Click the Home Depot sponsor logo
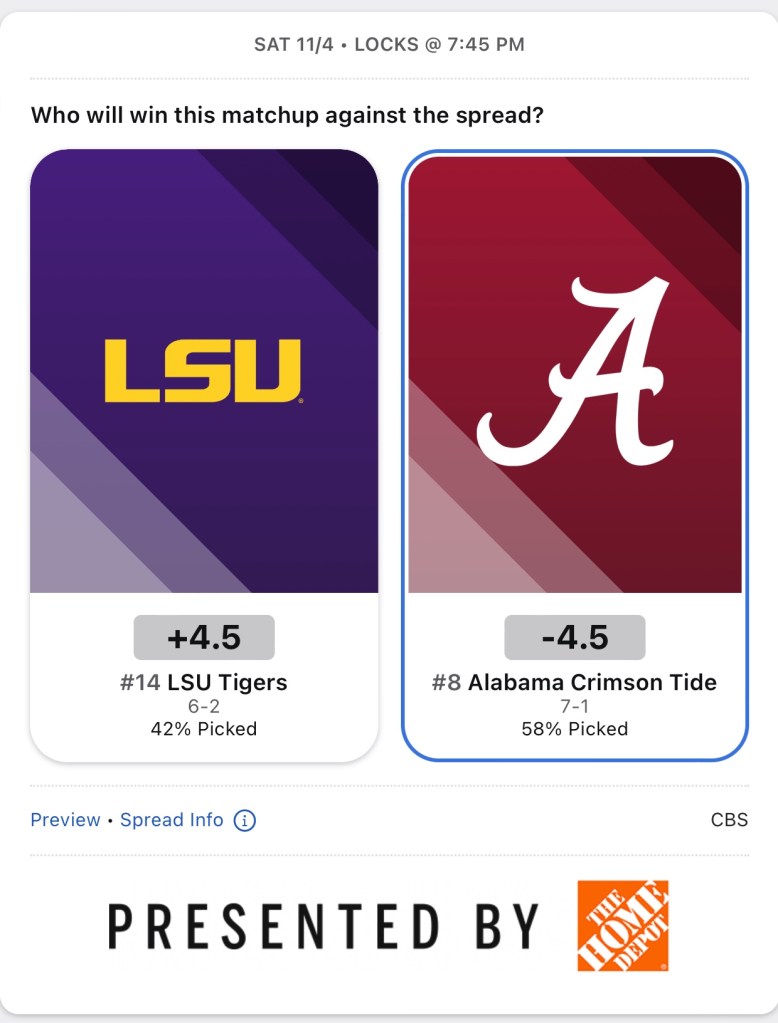The height and width of the screenshot is (1023, 778). coord(622,925)
